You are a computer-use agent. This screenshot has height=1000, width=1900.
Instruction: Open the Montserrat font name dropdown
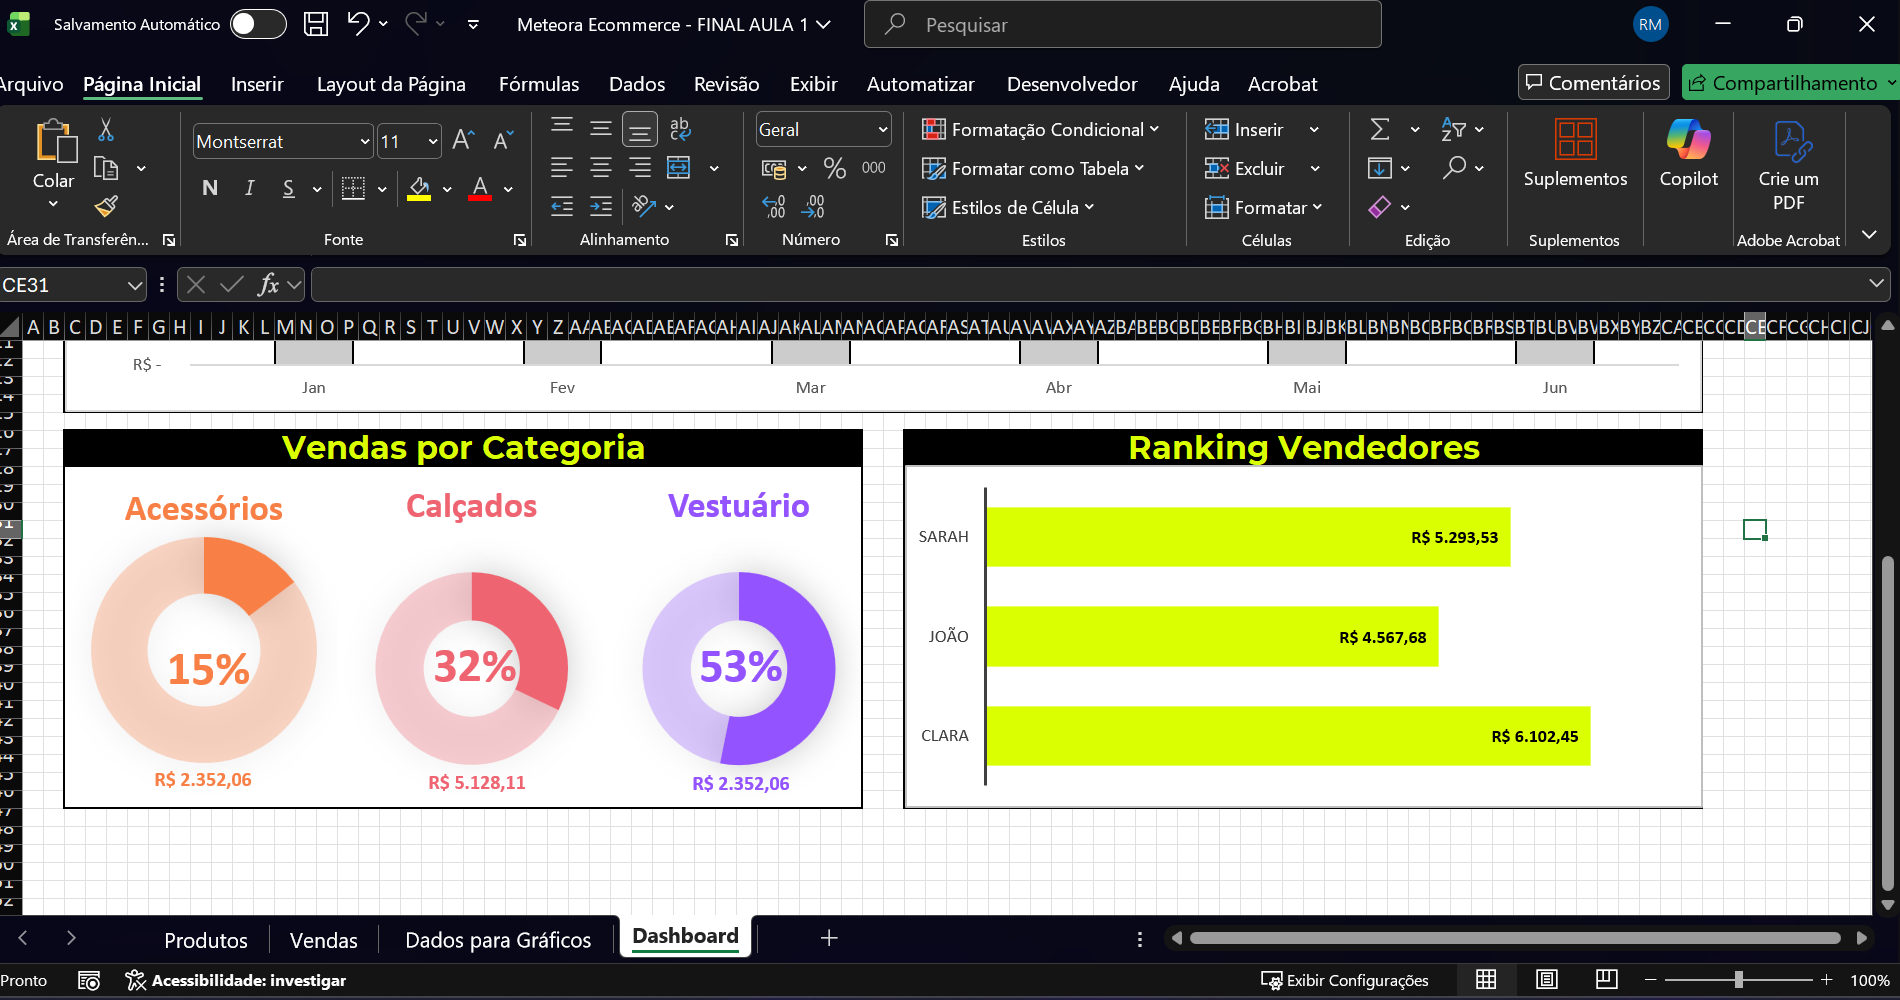(x=364, y=142)
